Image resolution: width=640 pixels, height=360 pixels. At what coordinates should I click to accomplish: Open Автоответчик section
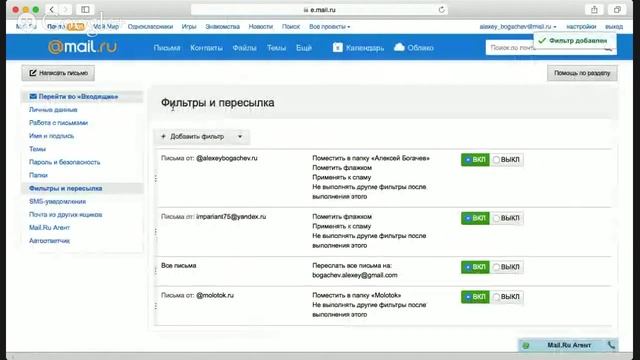[x=49, y=241]
